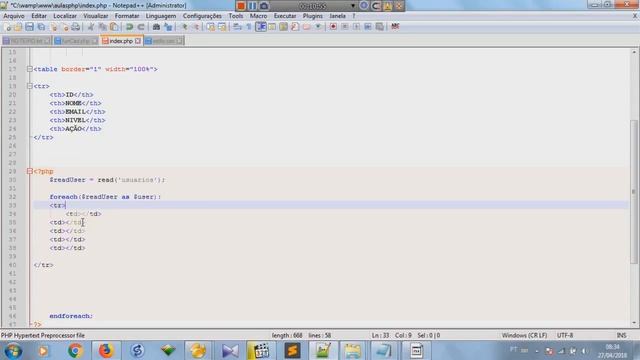The height and width of the screenshot is (360, 640).
Task: Toggle INS insert mode in status bar
Action: (x=621, y=336)
